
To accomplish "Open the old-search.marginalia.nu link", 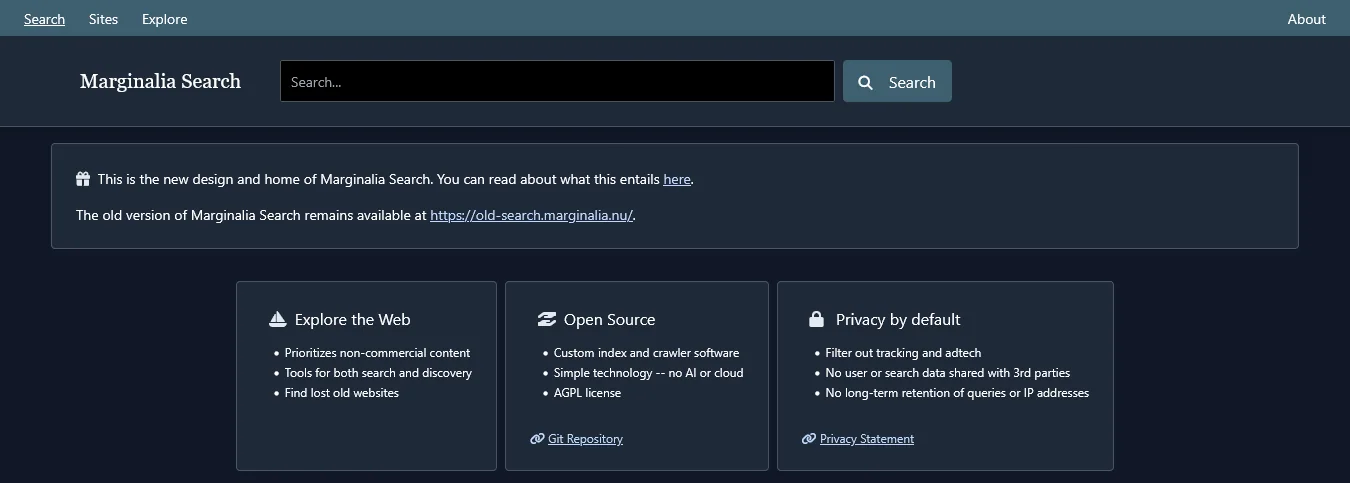I will point(531,215).
